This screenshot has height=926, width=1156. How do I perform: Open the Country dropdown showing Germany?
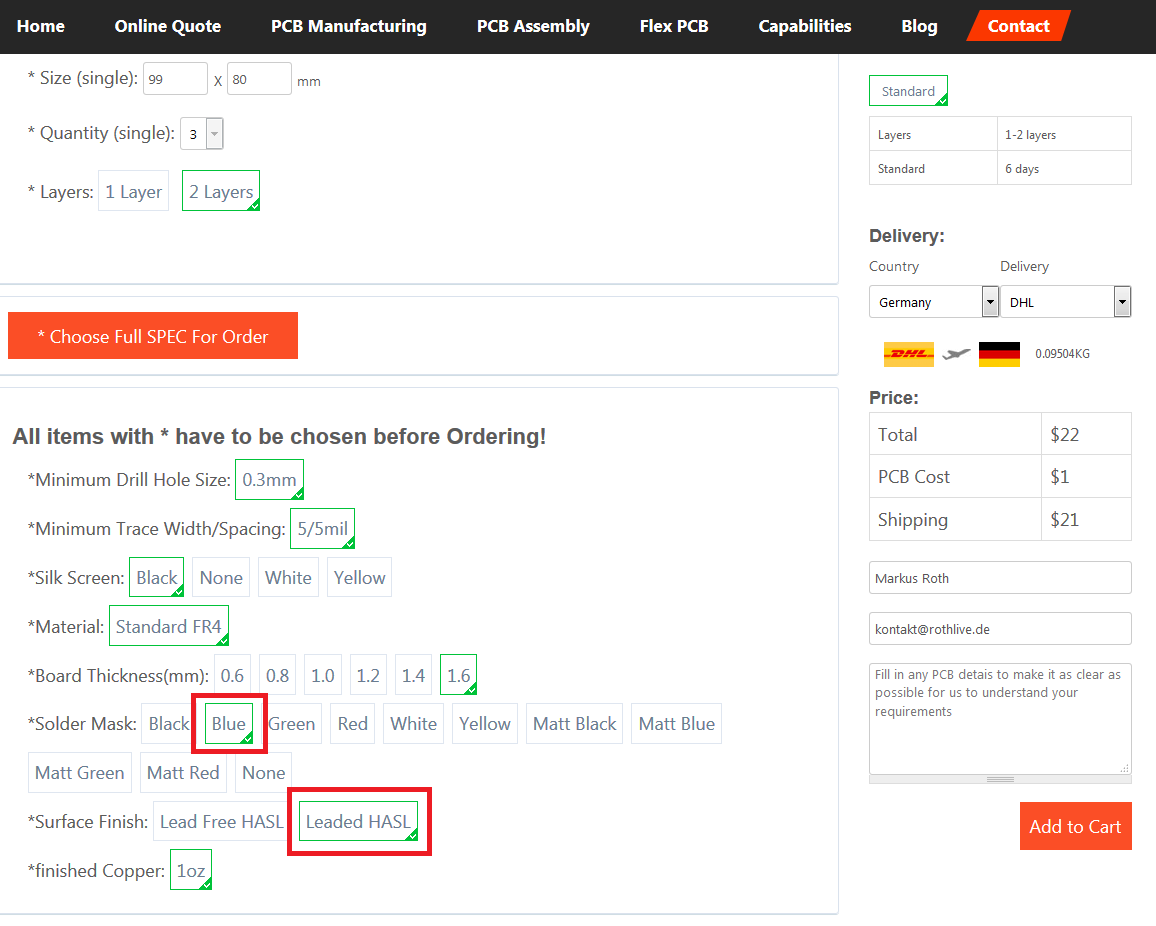933,302
